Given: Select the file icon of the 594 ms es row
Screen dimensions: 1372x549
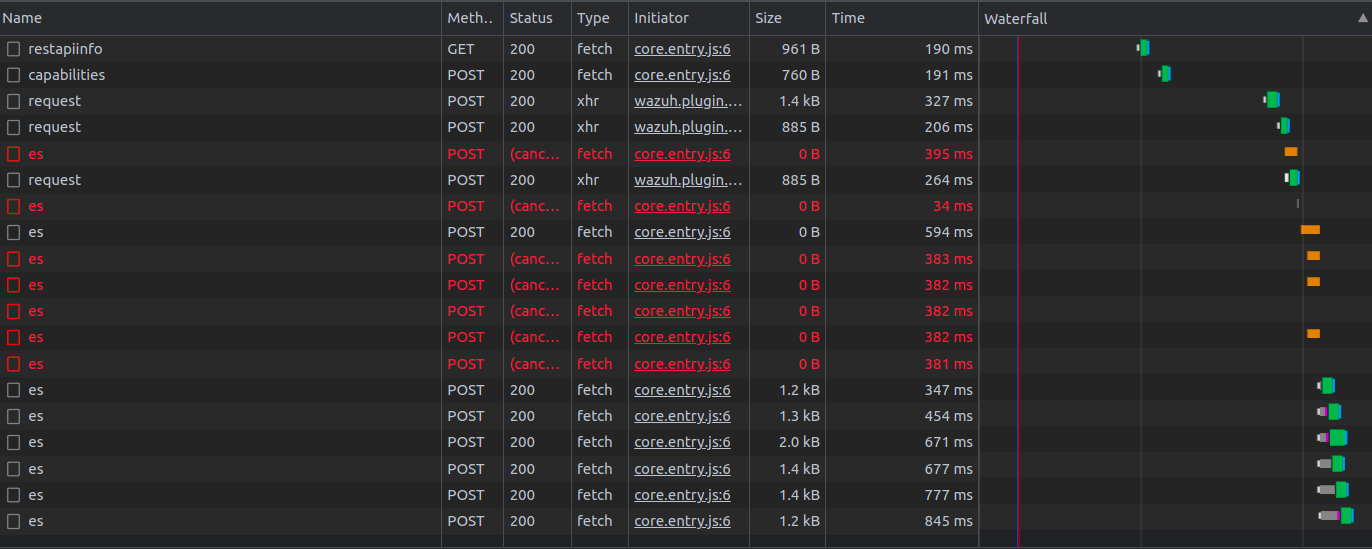Looking at the screenshot, I should click(13, 232).
